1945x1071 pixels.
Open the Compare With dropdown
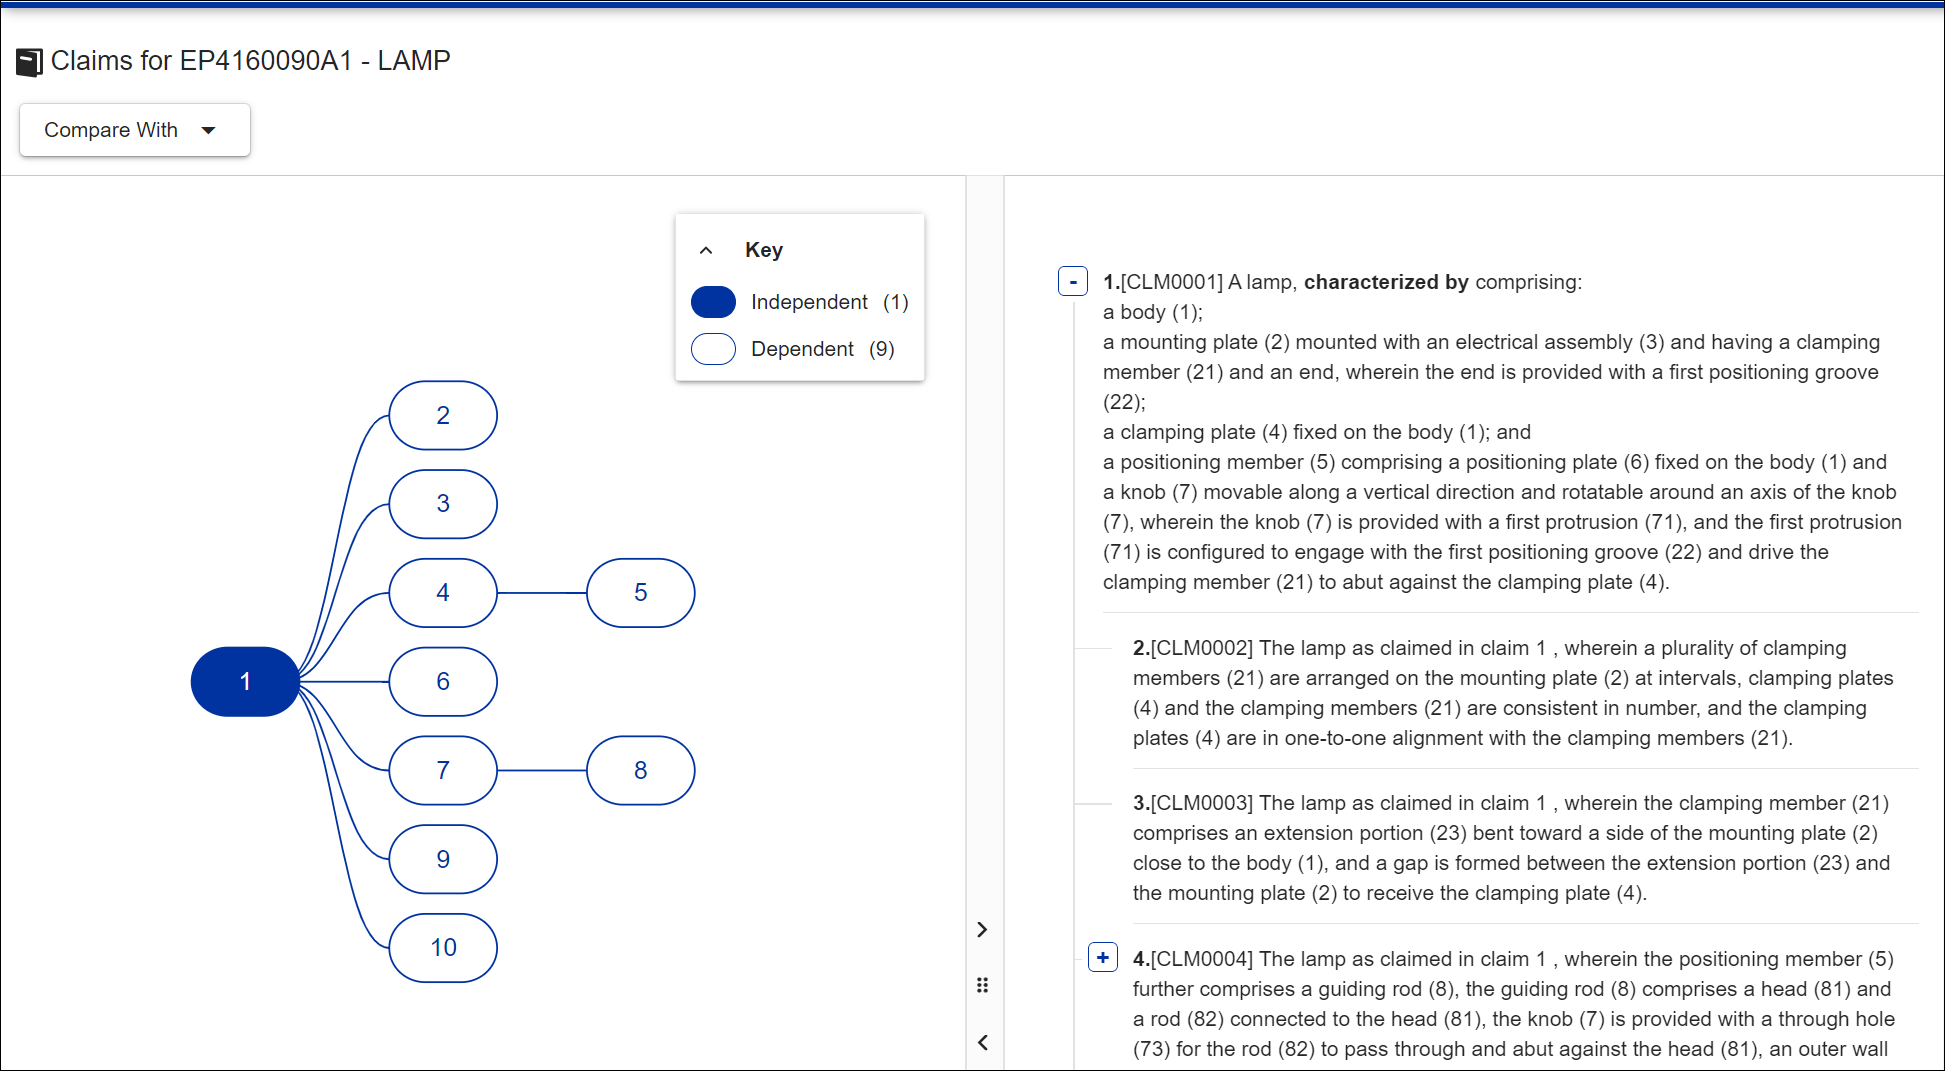[x=134, y=130]
